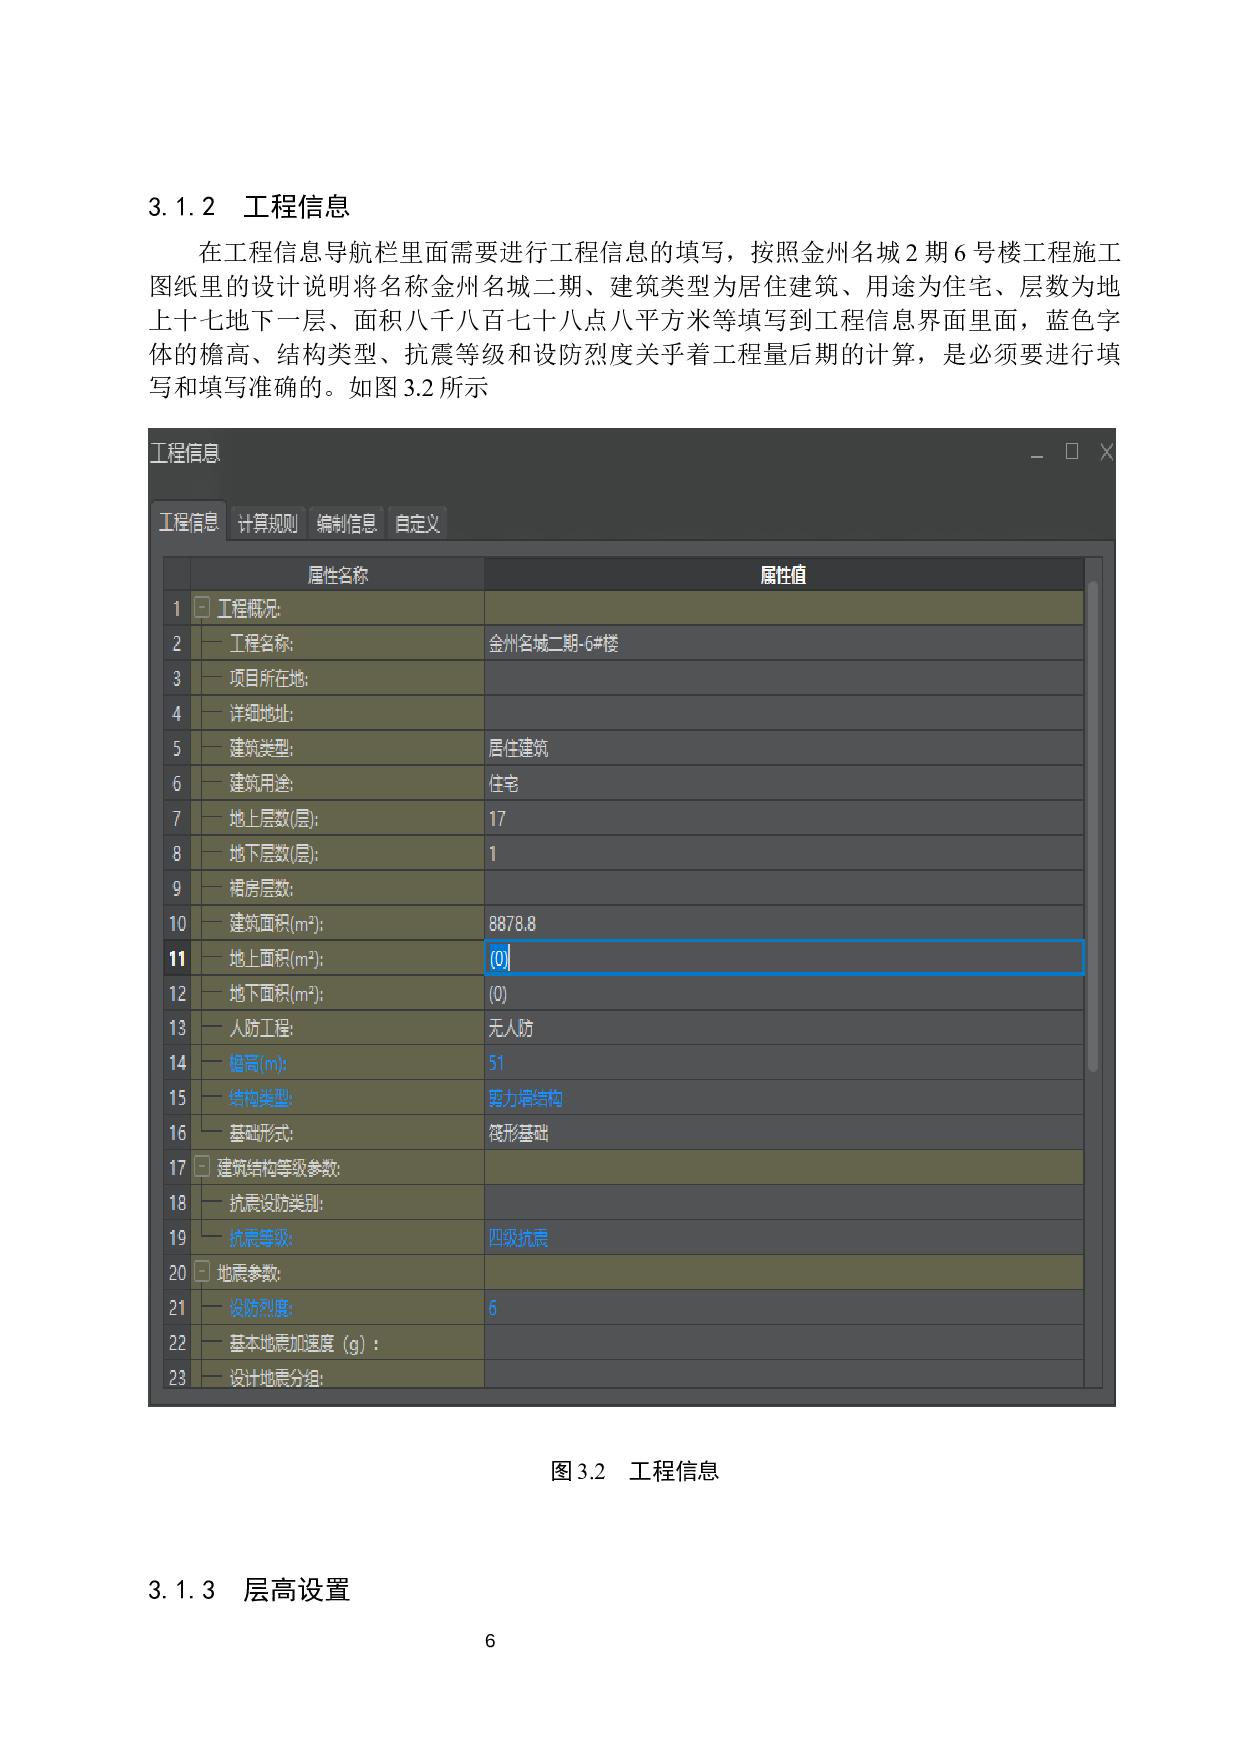Open the 编制信息 tab
The width and height of the screenshot is (1240, 1754).
click(x=346, y=523)
